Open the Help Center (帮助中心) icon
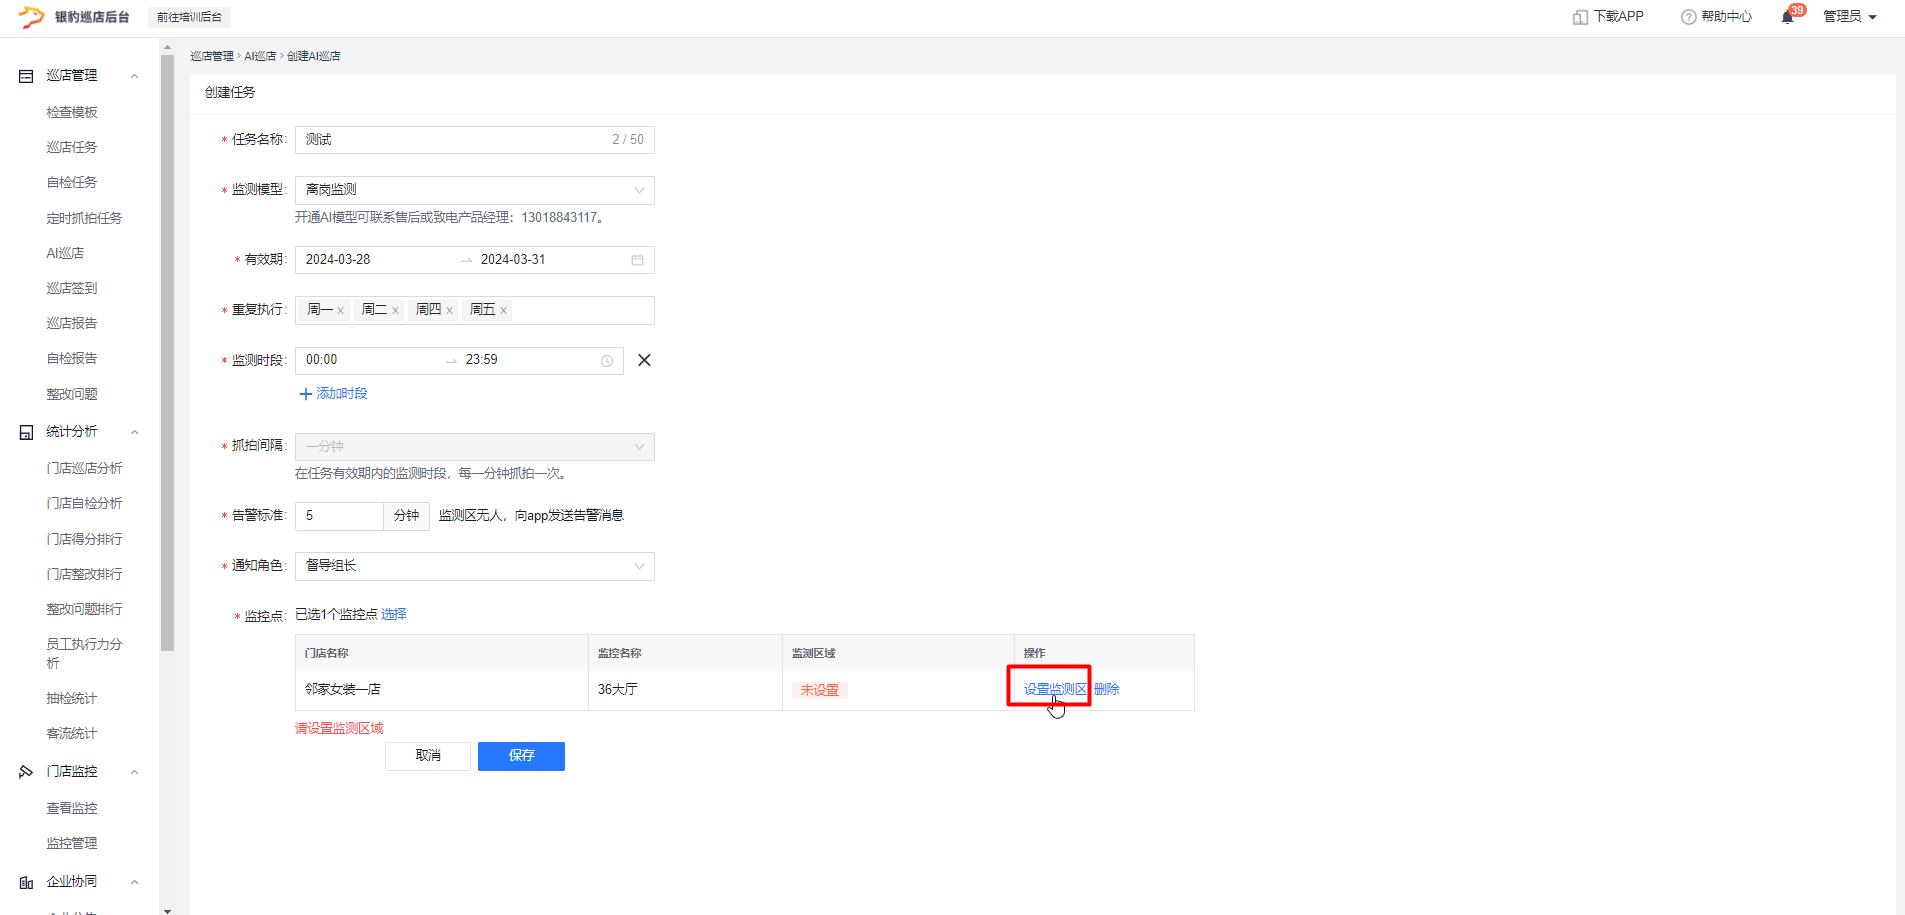Screen dimensions: 1905x915 (1688, 17)
